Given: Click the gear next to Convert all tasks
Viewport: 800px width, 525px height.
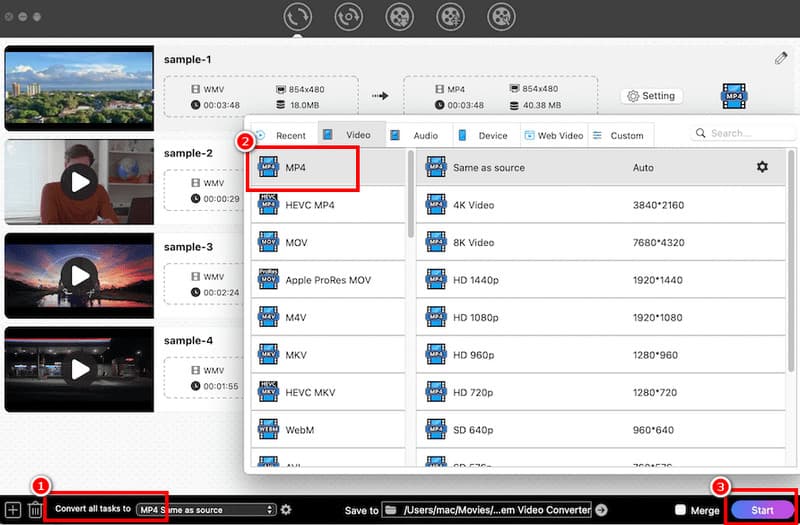Looking at the screenshot, I should point(286,510).
